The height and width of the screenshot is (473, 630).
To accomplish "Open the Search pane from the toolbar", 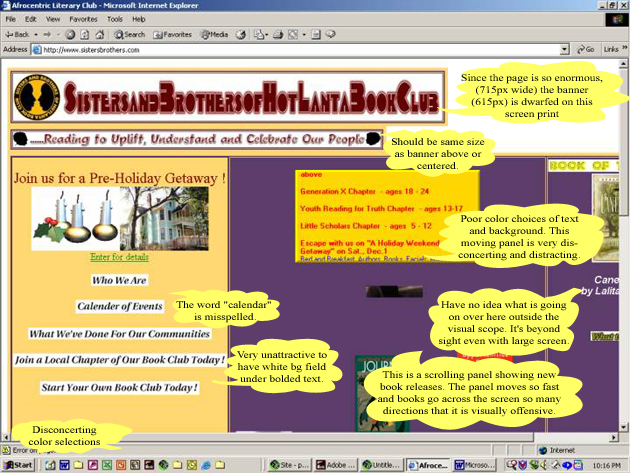I will pyautogui.click(x=129, y=35).
